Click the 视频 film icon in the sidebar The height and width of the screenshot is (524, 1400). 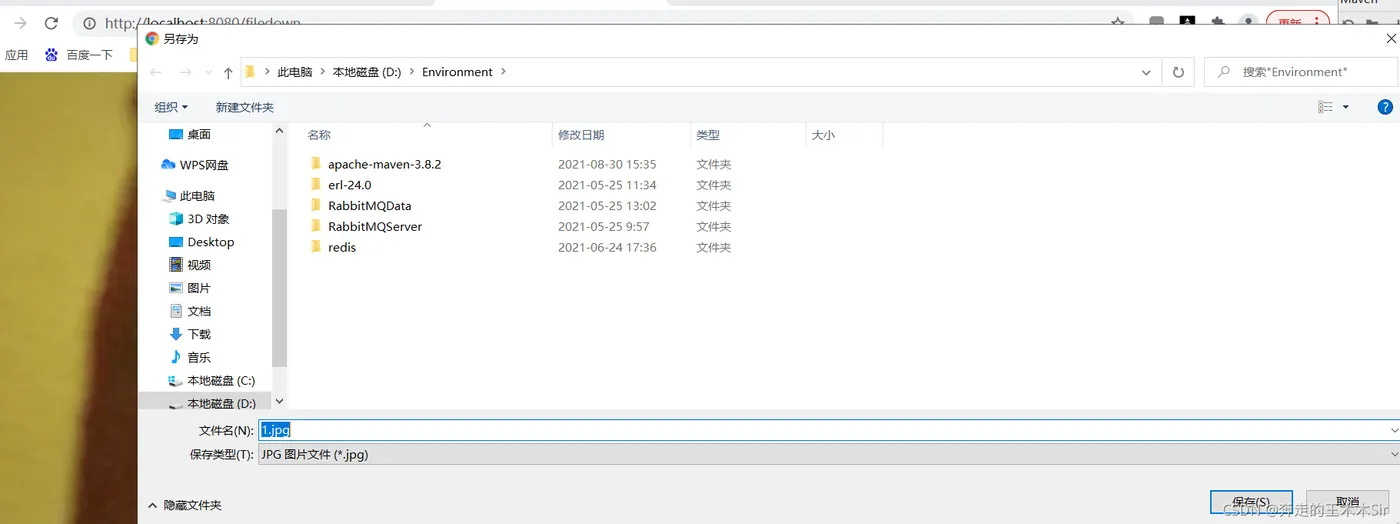176,264
